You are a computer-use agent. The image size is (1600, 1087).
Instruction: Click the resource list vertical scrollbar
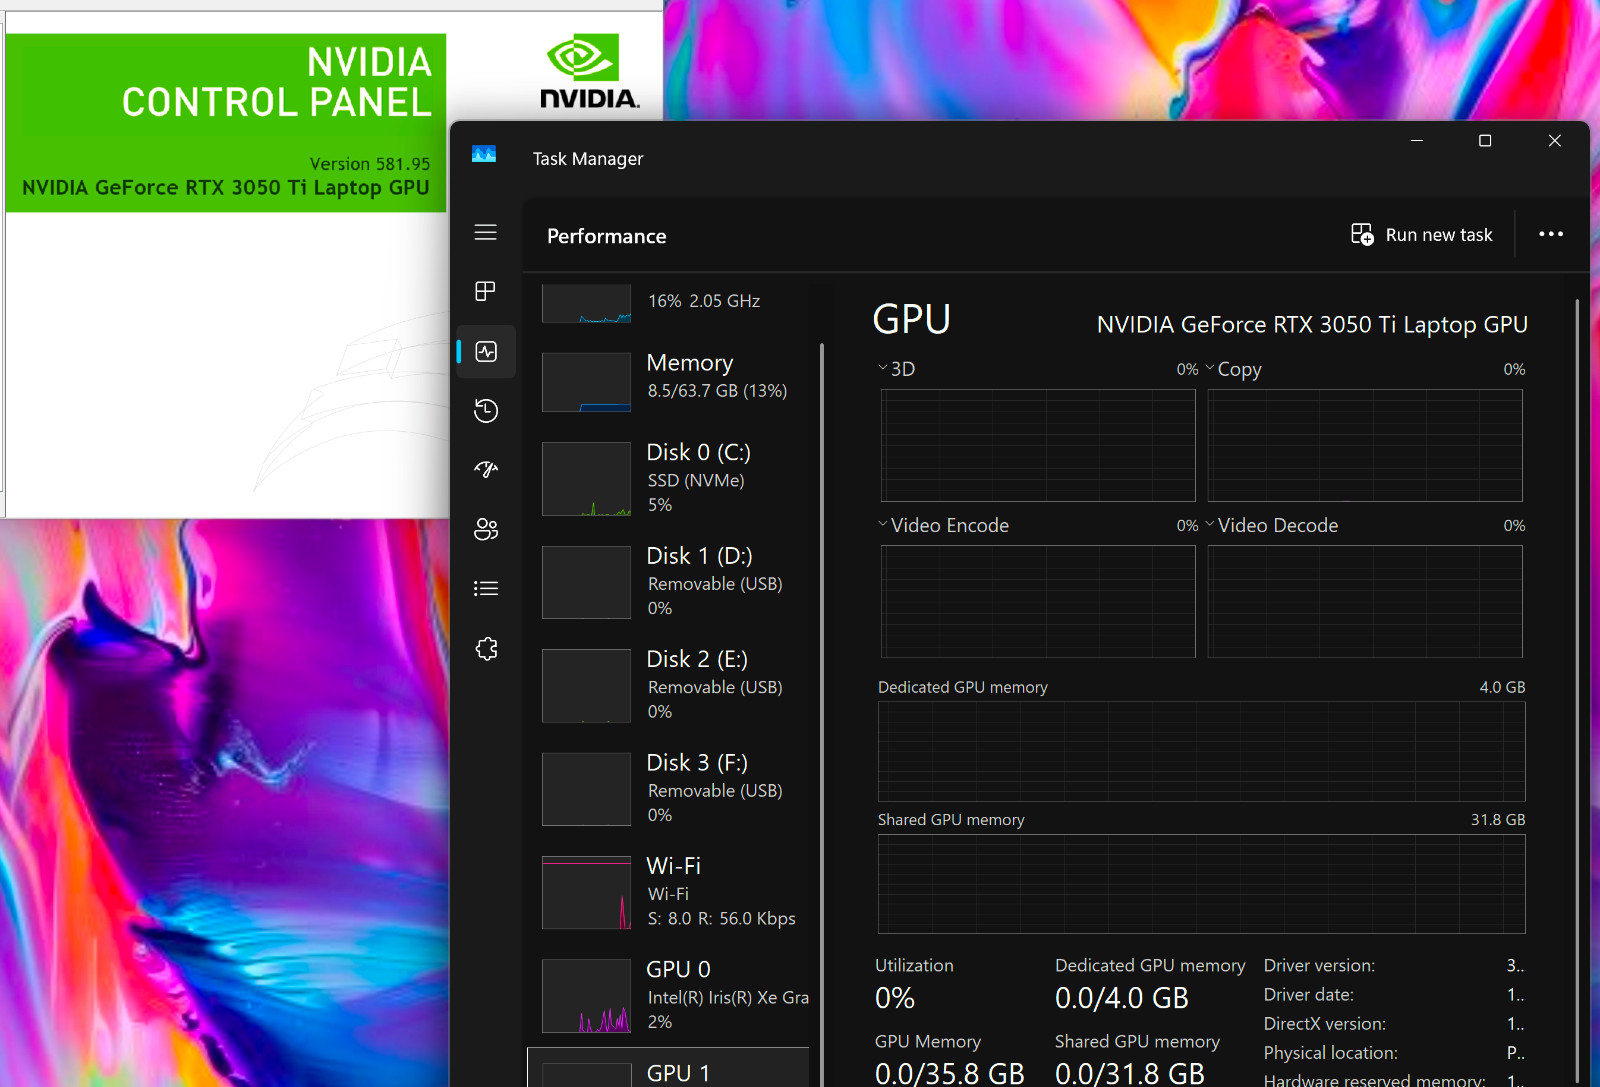822,715
